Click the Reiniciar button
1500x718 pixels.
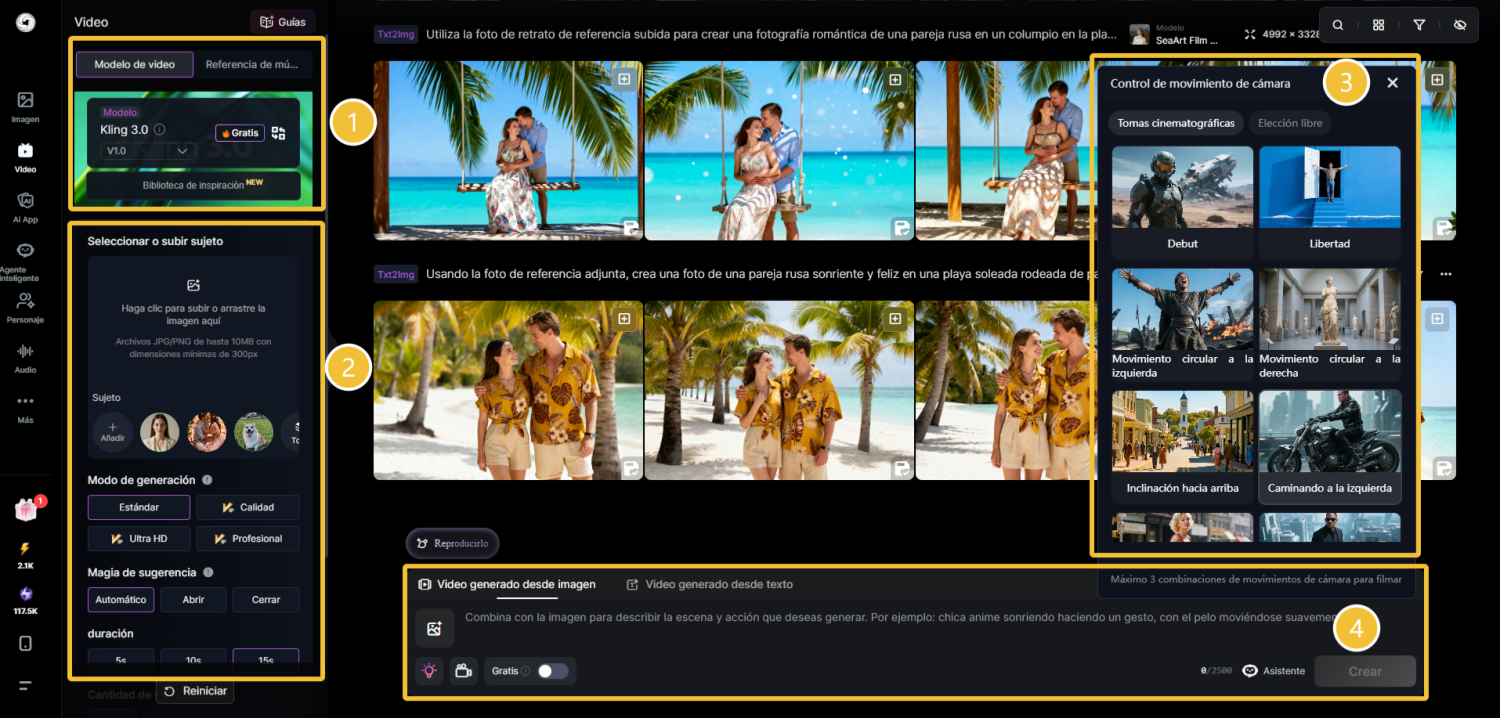(195, 690)
